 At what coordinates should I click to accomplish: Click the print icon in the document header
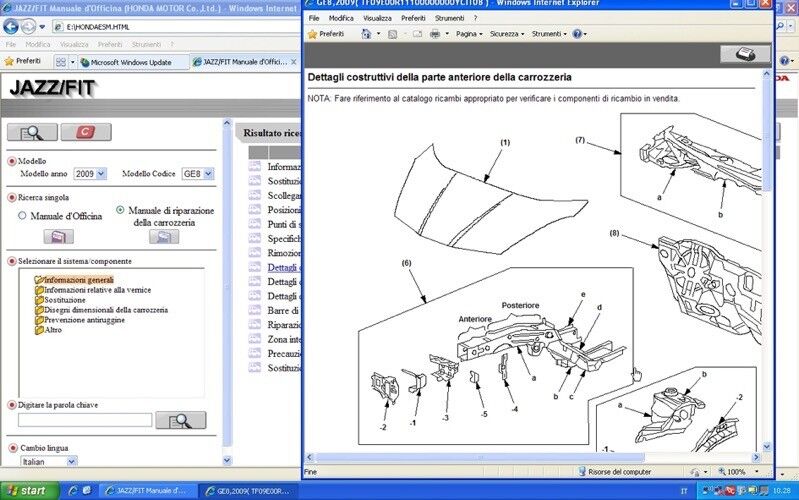click(x=745, y=55)
